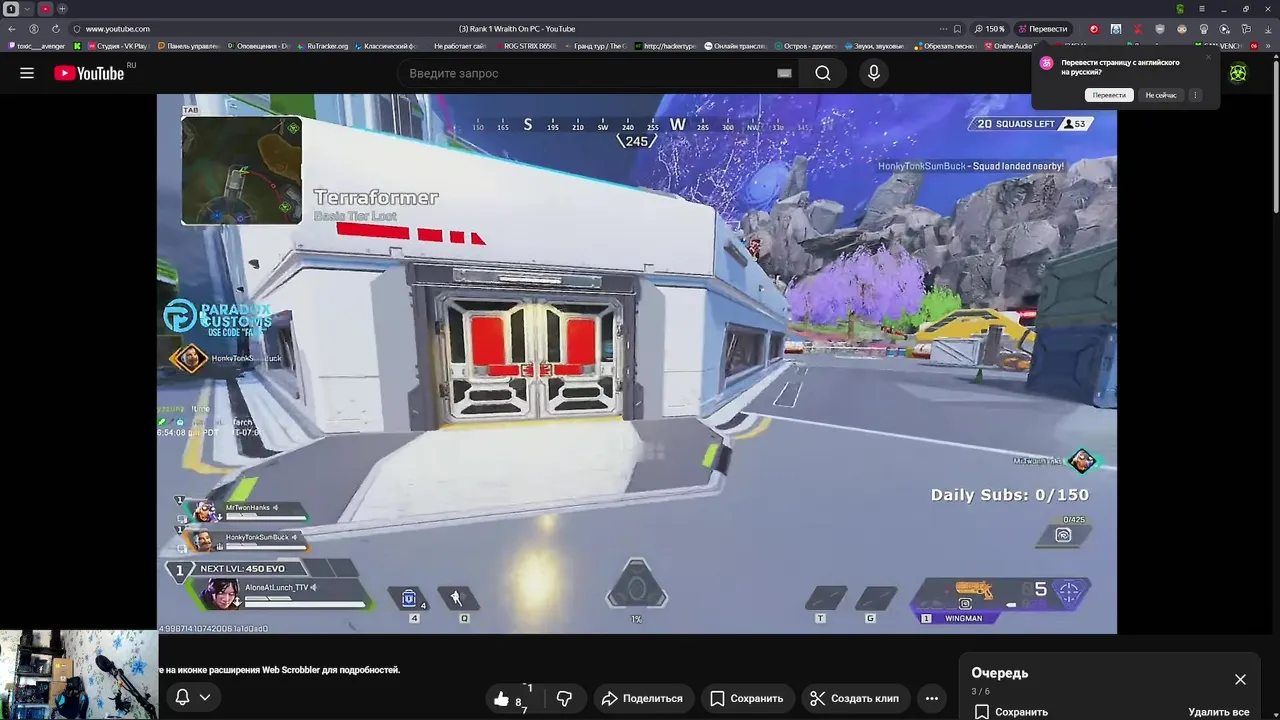
Task: Open the Обрезать песню bookmark
Action: coord(944,46)
